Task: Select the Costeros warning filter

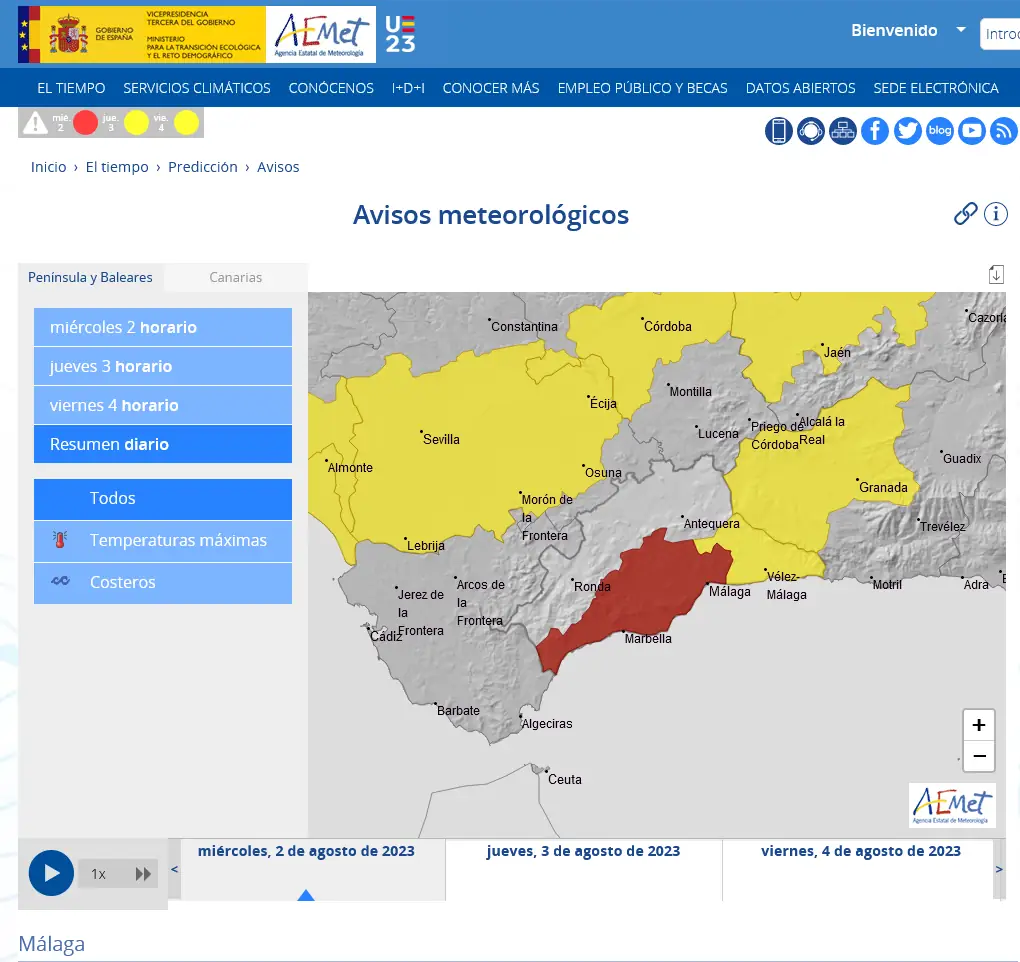Action: pos(163,583)
